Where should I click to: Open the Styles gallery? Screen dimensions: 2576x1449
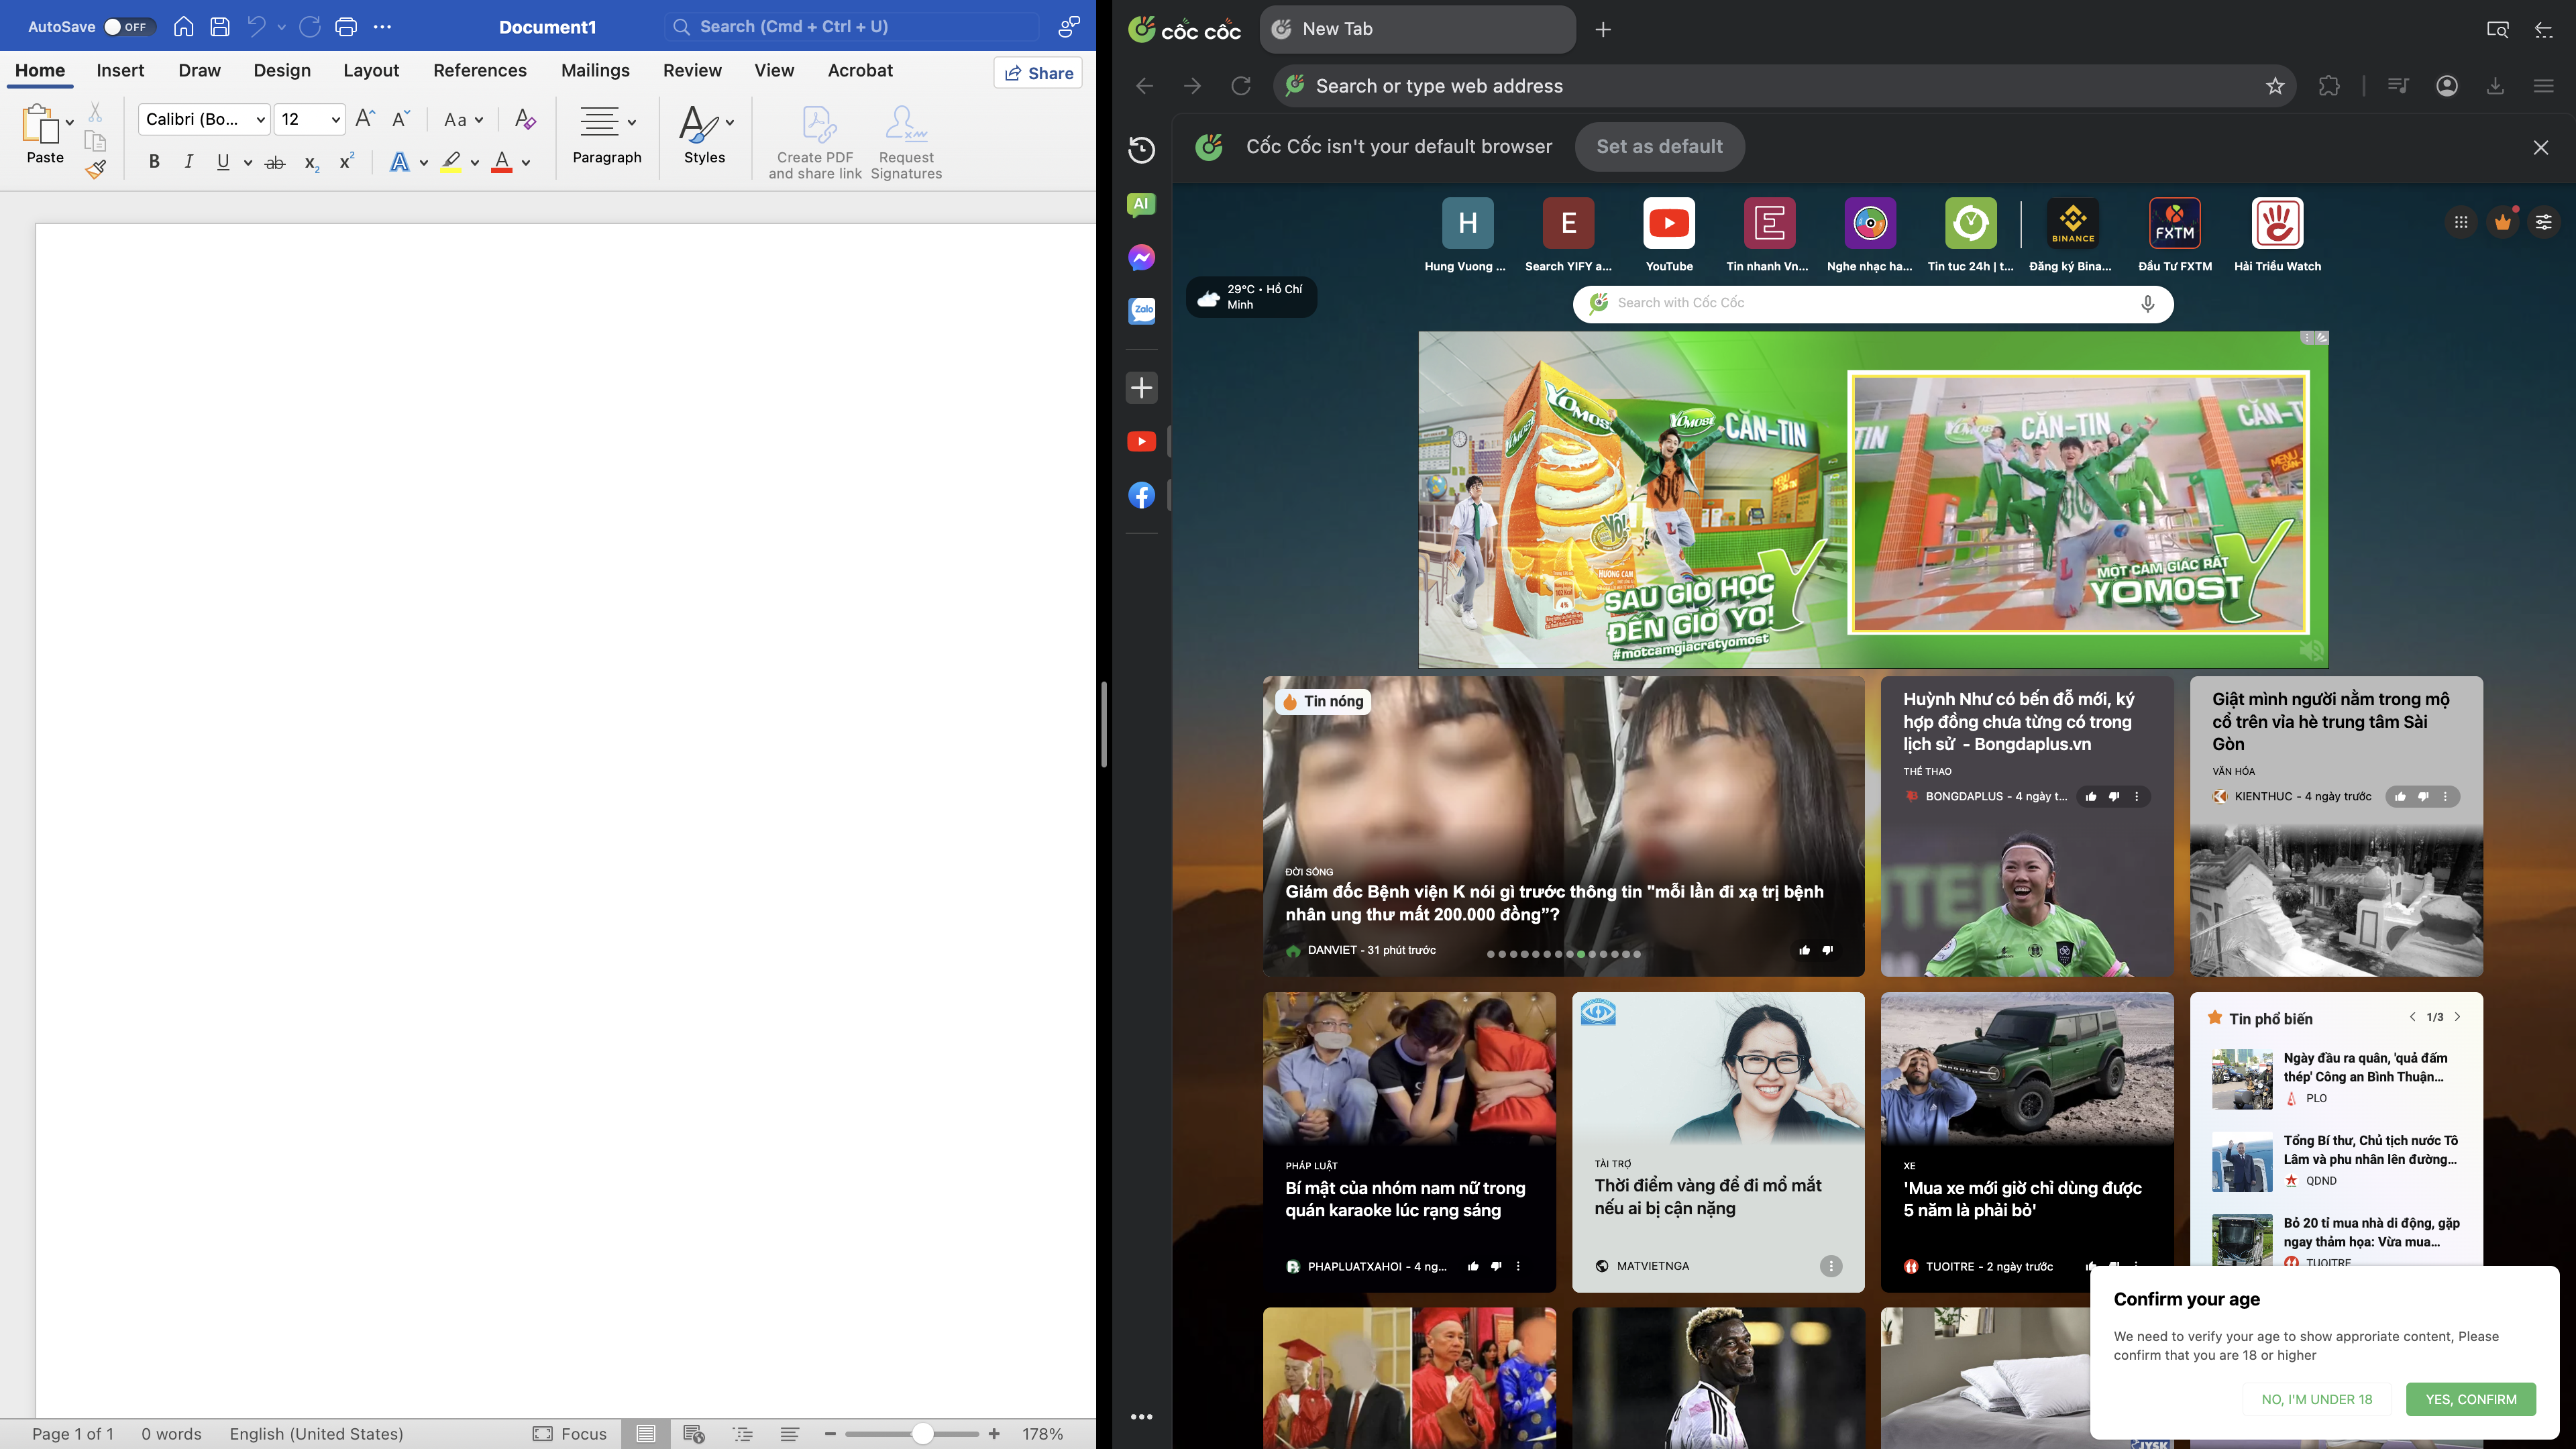point(705,134)
